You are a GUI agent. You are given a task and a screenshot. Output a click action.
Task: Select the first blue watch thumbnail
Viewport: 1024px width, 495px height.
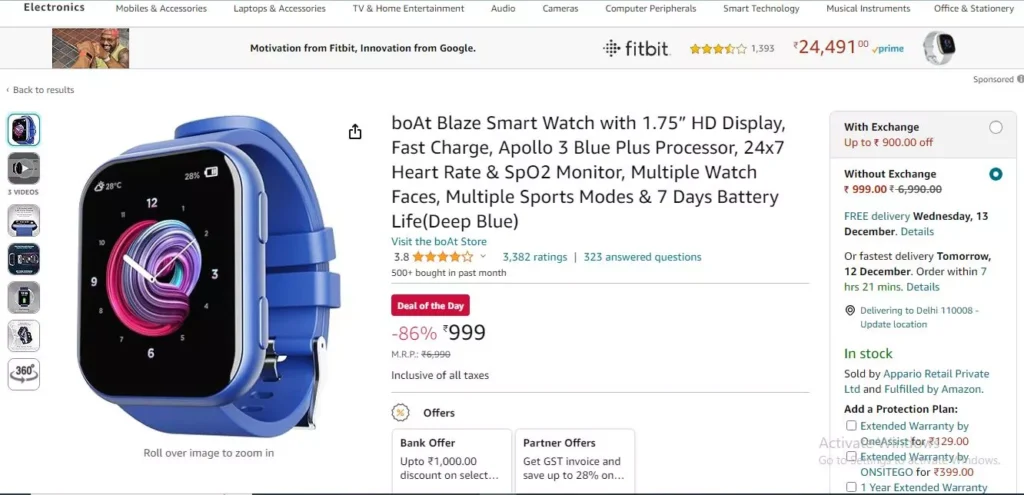click(x=24, y=129)
